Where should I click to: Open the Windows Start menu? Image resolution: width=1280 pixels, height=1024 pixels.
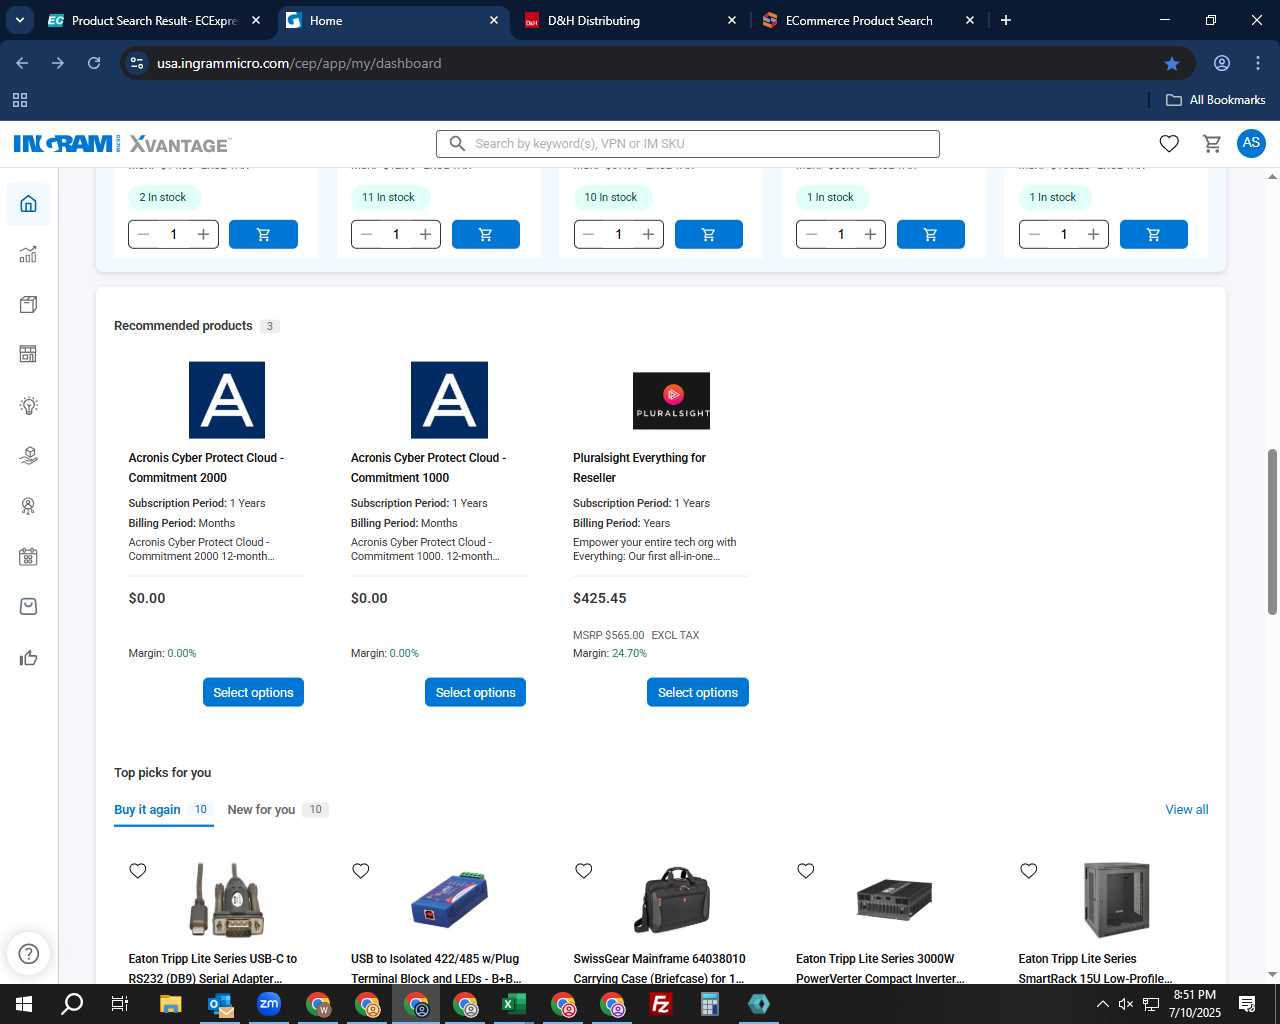pos(24,1004)
